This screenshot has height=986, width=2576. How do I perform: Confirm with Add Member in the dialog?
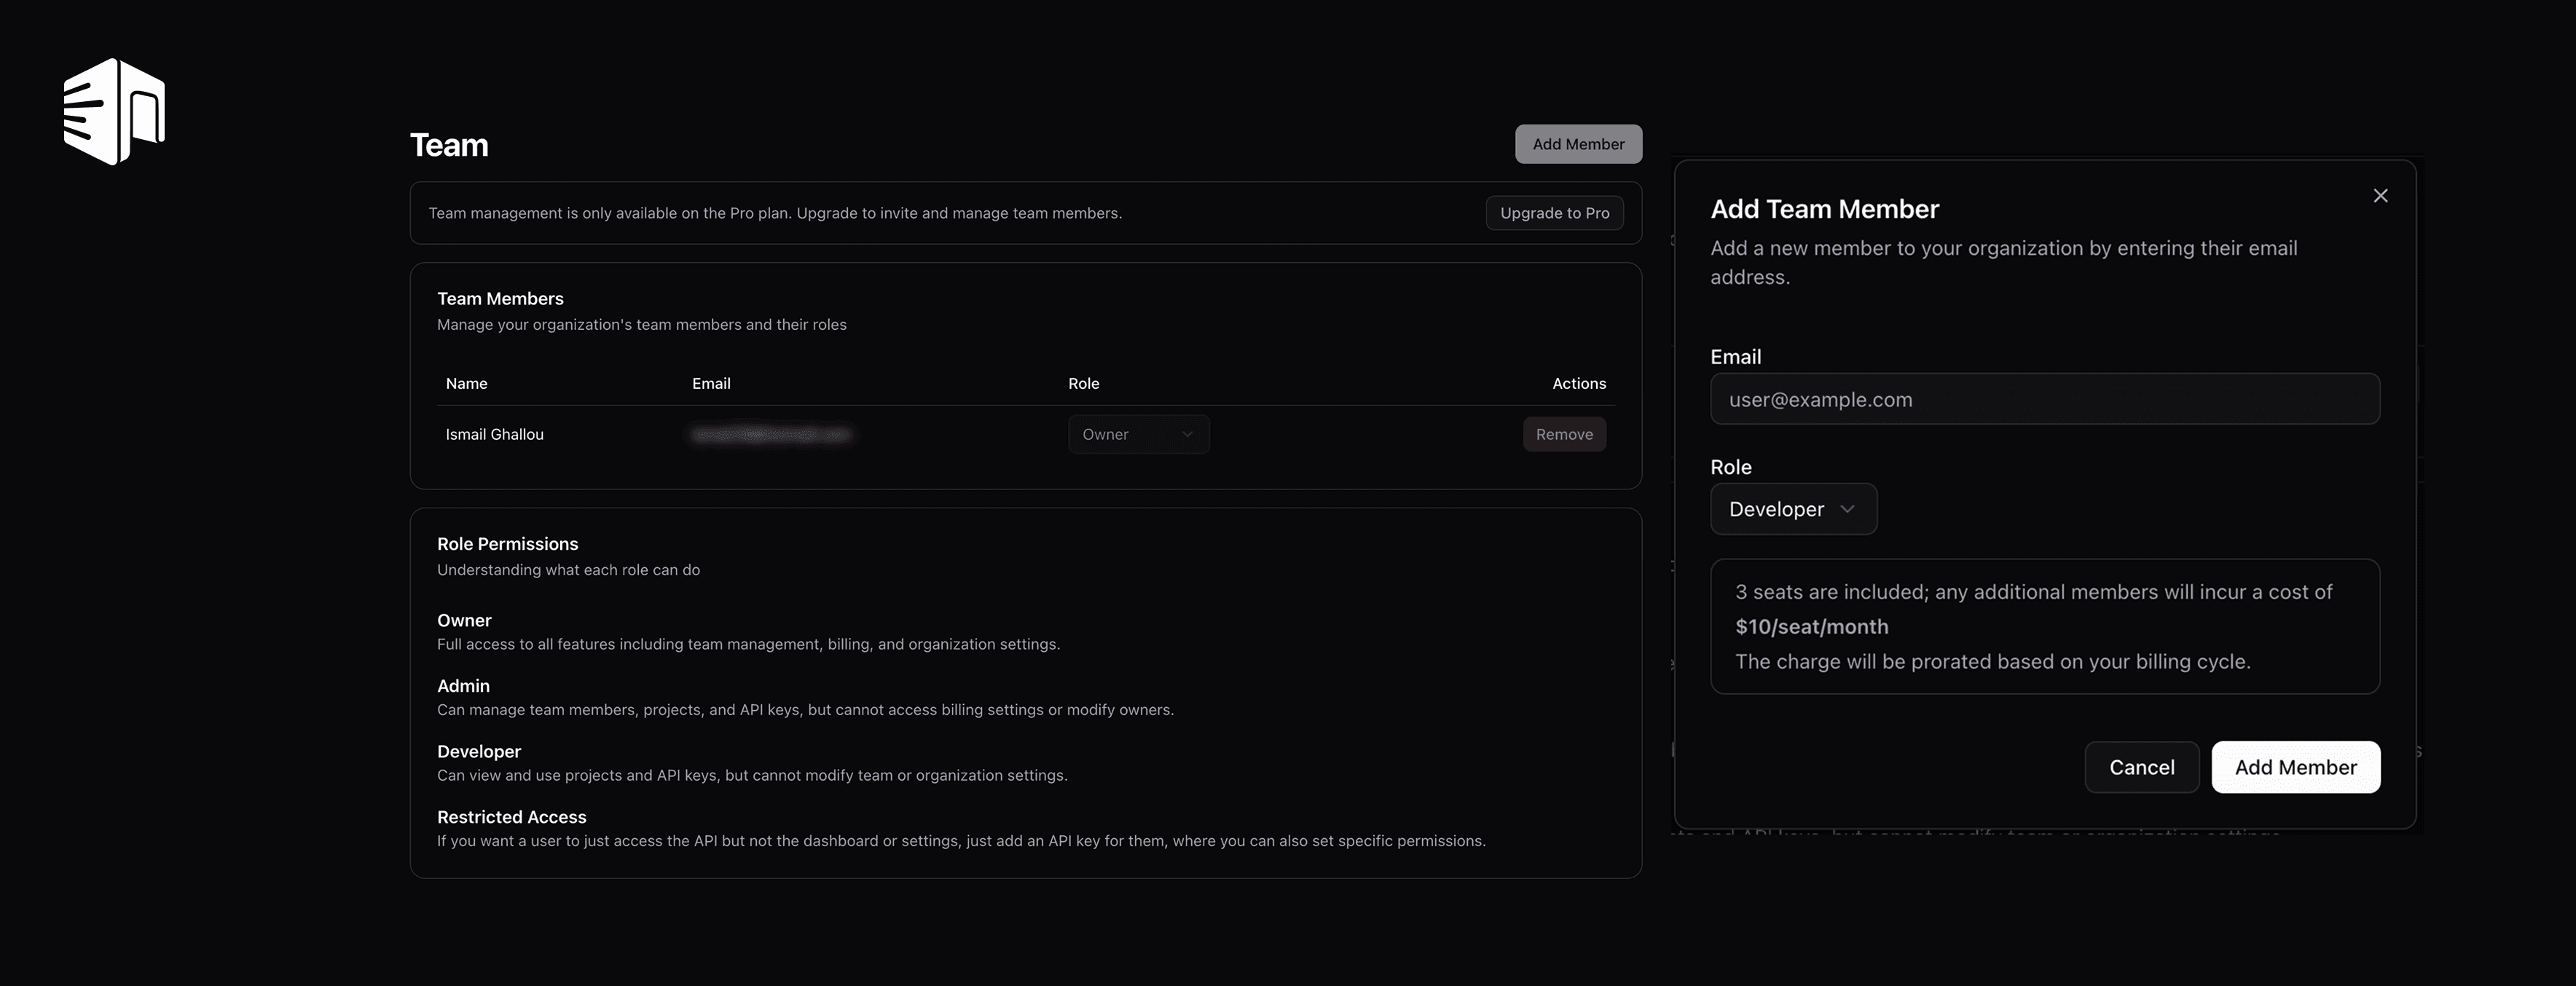(x=2295, y=767)
